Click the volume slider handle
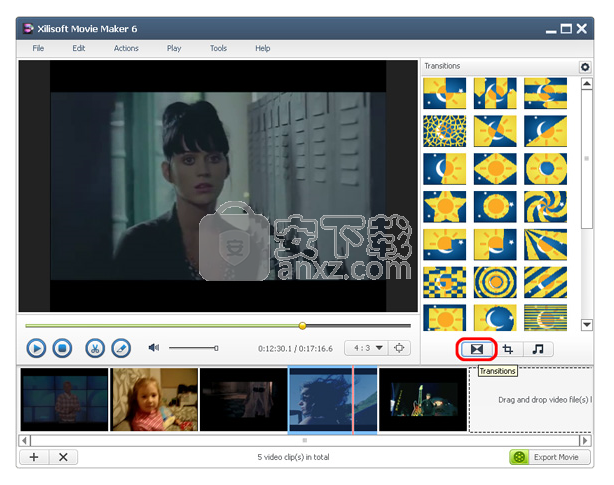This screenshot has height=485, width=614. pyautogui.click(x=216, y=348)
